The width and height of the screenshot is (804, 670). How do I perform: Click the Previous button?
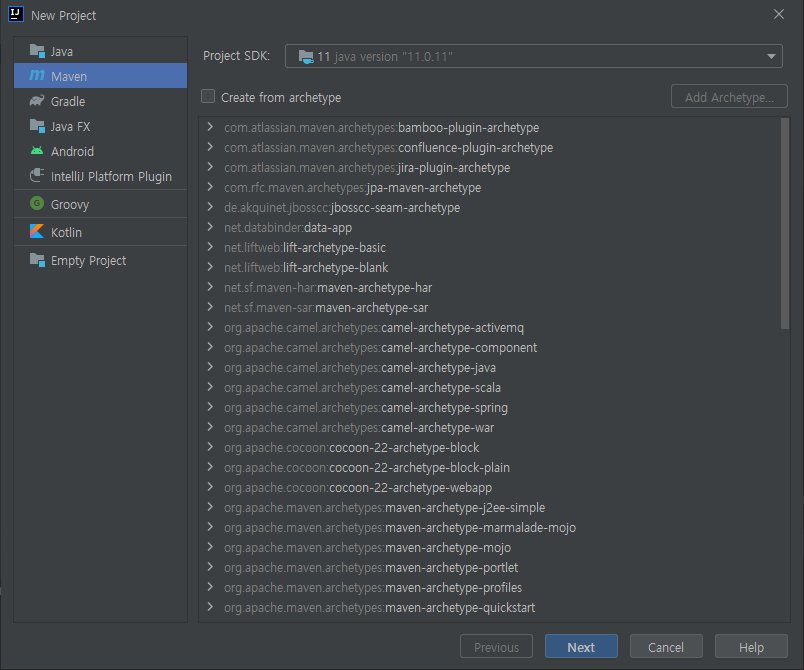496,647
